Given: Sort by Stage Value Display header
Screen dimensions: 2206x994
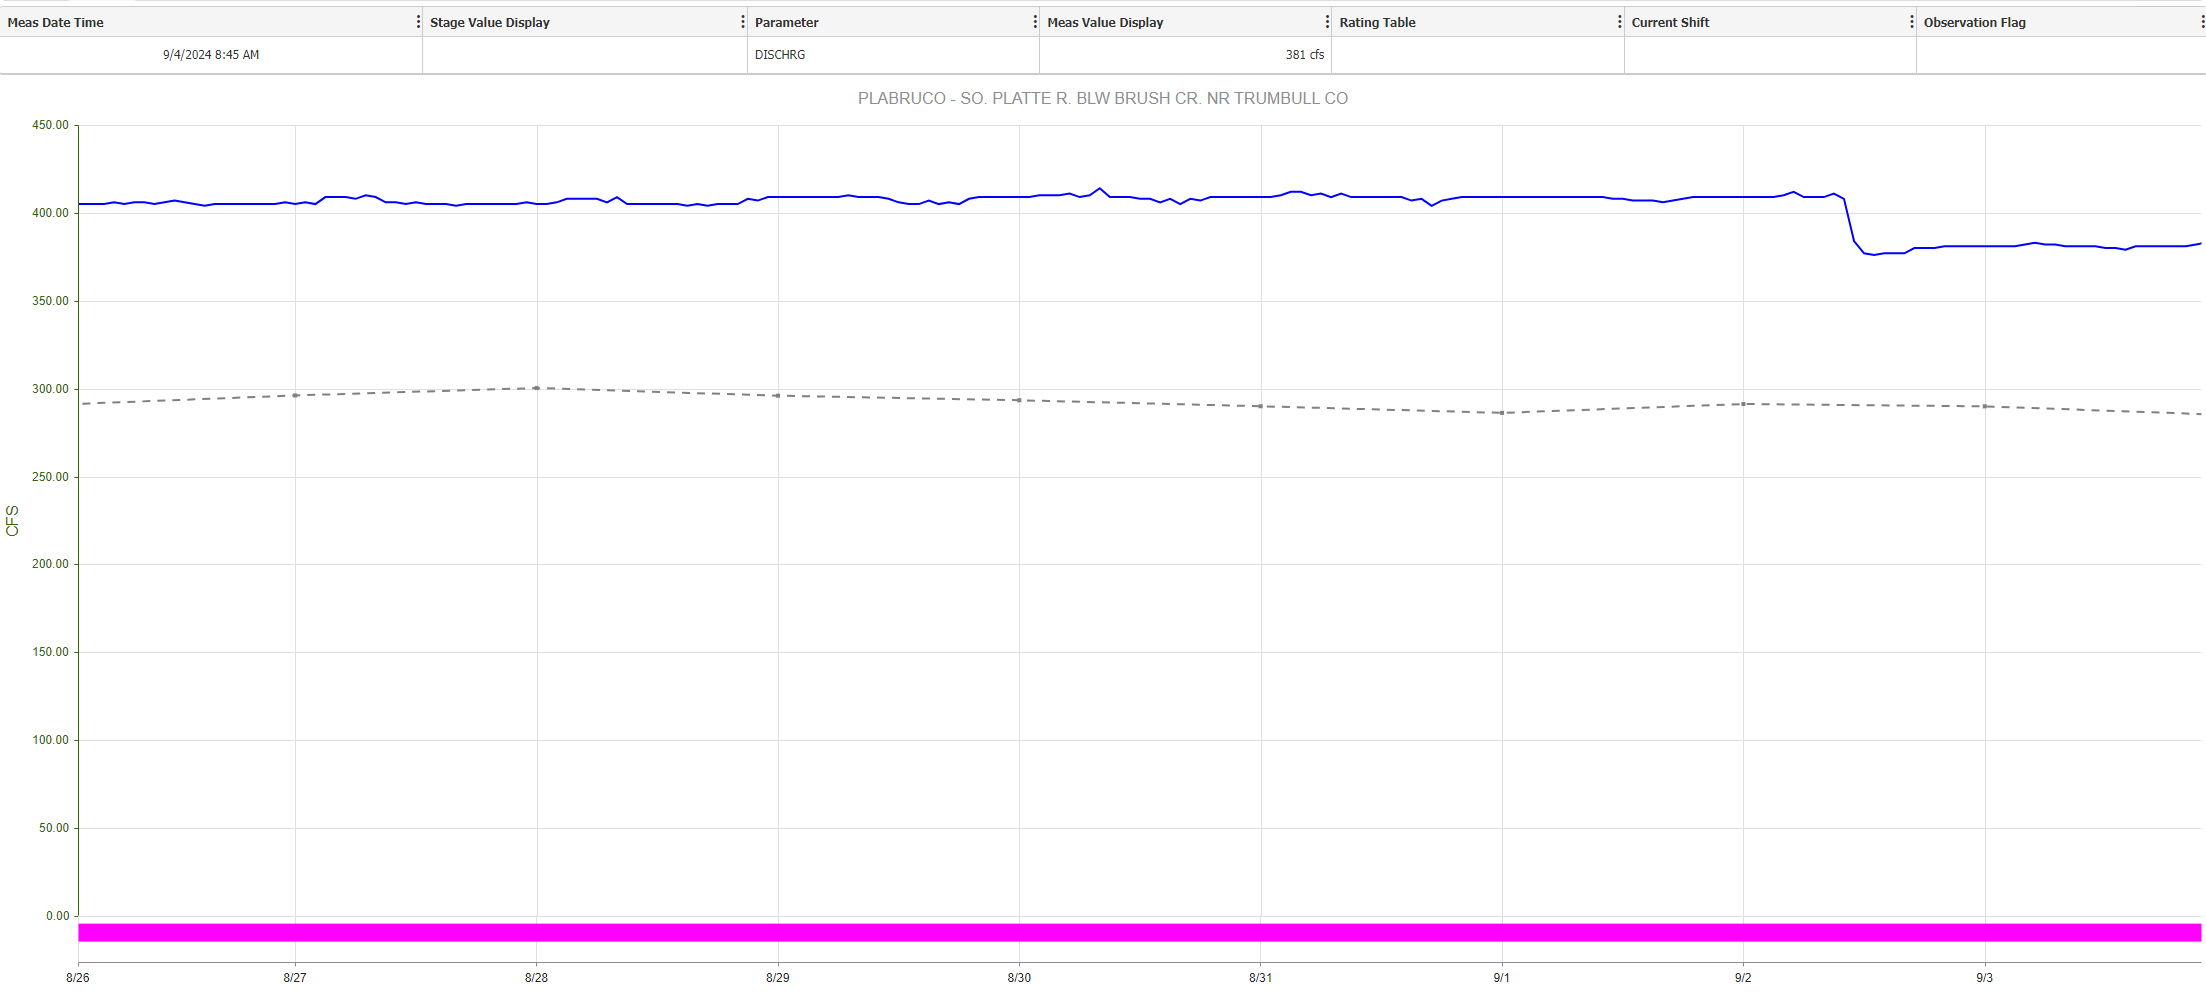Looking at the screenshot, I should point(490,22).
